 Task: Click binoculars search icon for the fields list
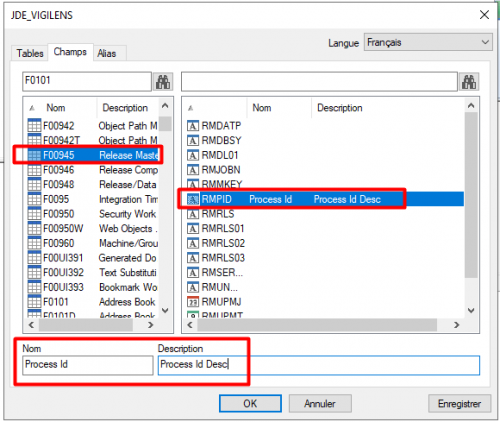point(469,82)
